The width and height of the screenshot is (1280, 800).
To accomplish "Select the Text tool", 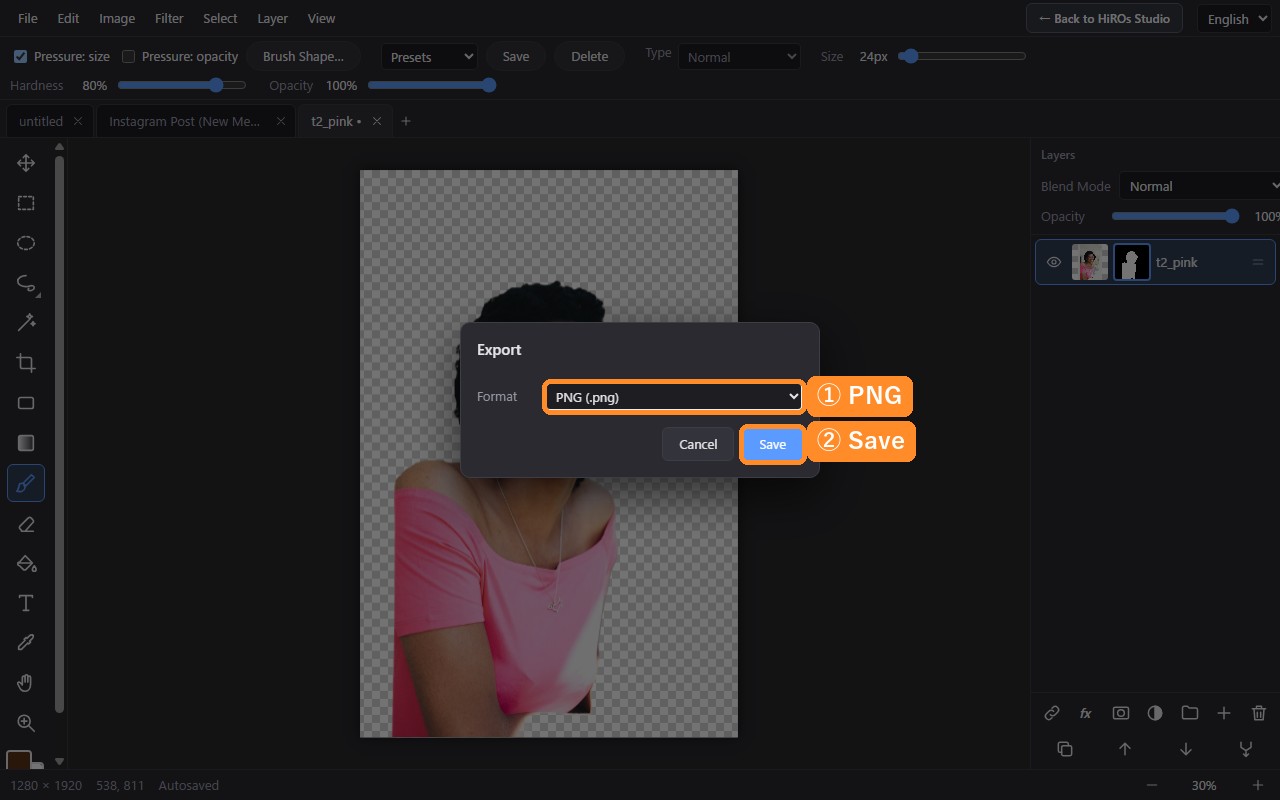I will pos(26,603).
